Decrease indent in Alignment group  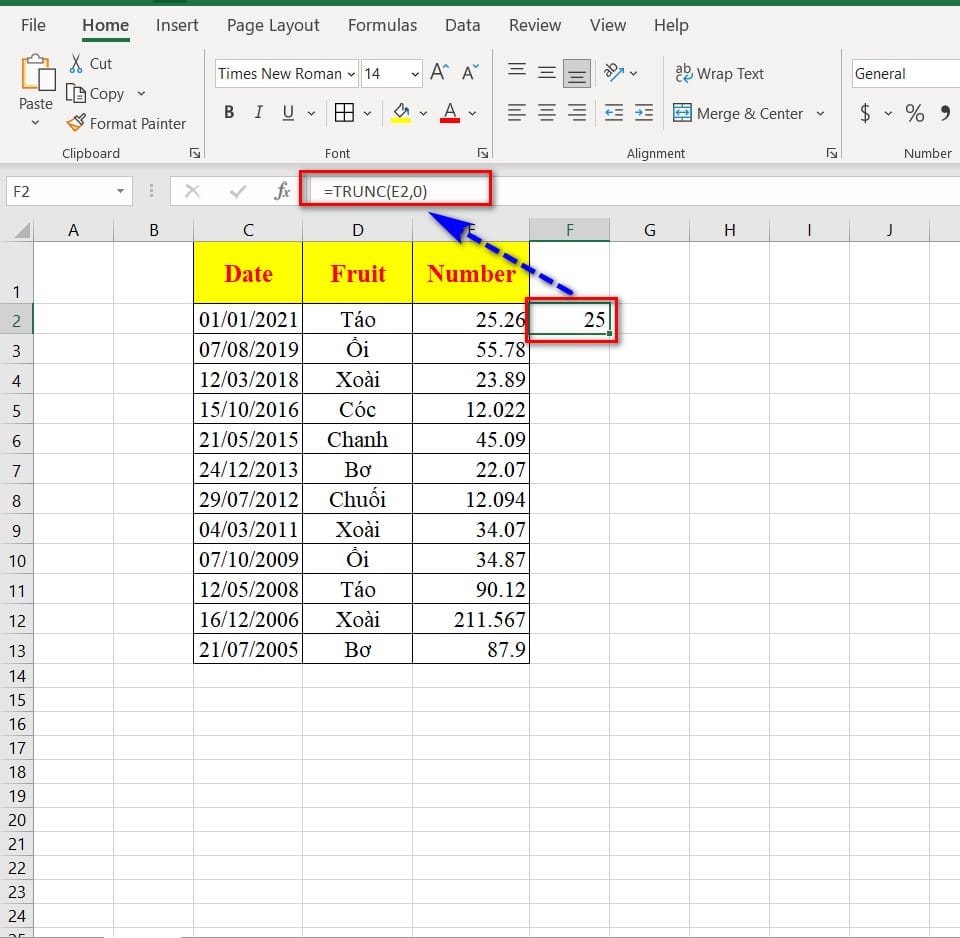pyautogui.click(x=613, y=113)
